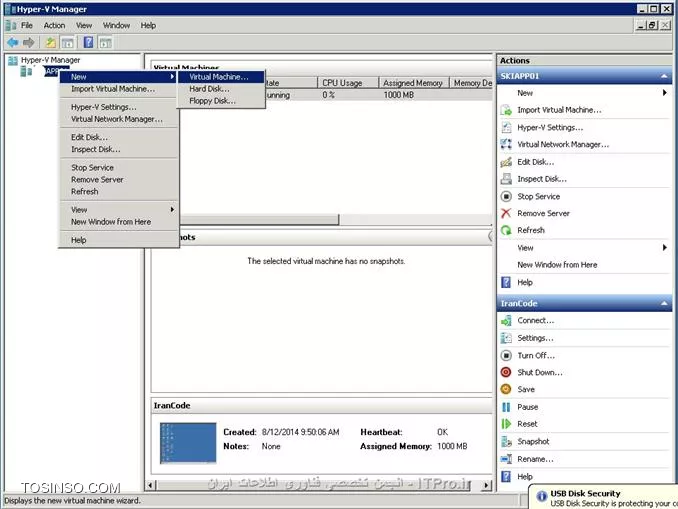Click the blue Help toolbar icon
Image resolution: width=678 pixels, height=509 pixels.
(x=88, y=42)
